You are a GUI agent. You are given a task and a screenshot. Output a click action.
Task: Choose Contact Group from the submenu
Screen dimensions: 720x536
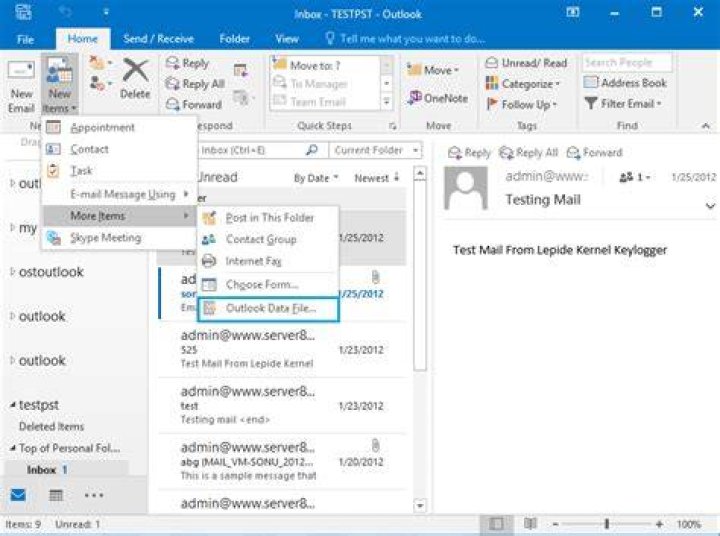point(269,239)
